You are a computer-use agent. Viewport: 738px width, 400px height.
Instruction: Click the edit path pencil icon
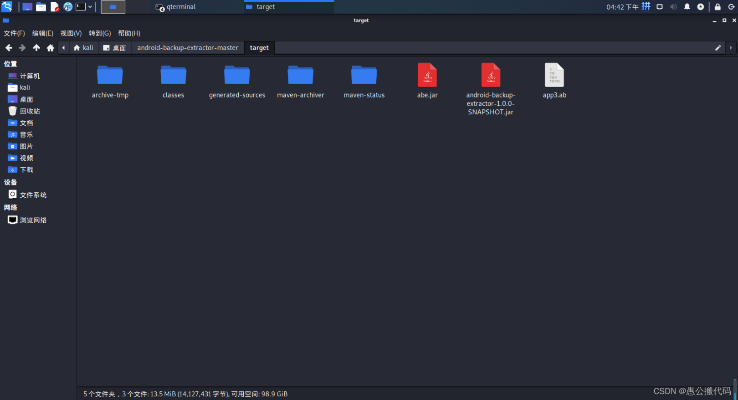click(x=718, y=47)
